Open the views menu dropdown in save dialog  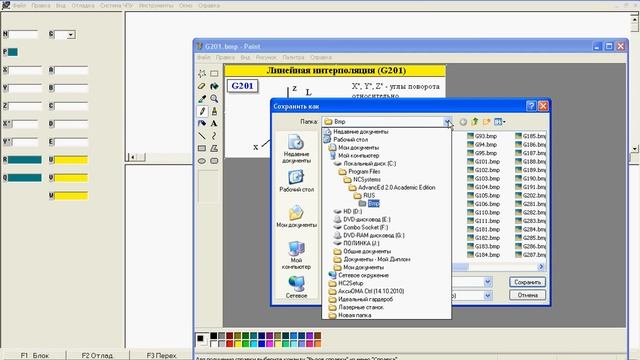pyautogui.click(x=500, y=122)
